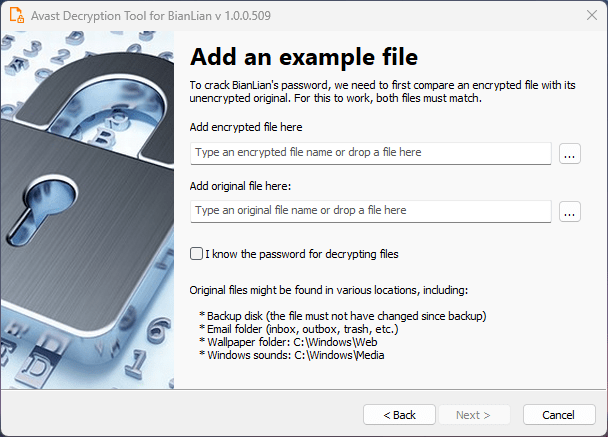Viewport: 608px width, 437px height.
Task: Browse for the encrypted file with ellipsis button
Action: point(570,153)
